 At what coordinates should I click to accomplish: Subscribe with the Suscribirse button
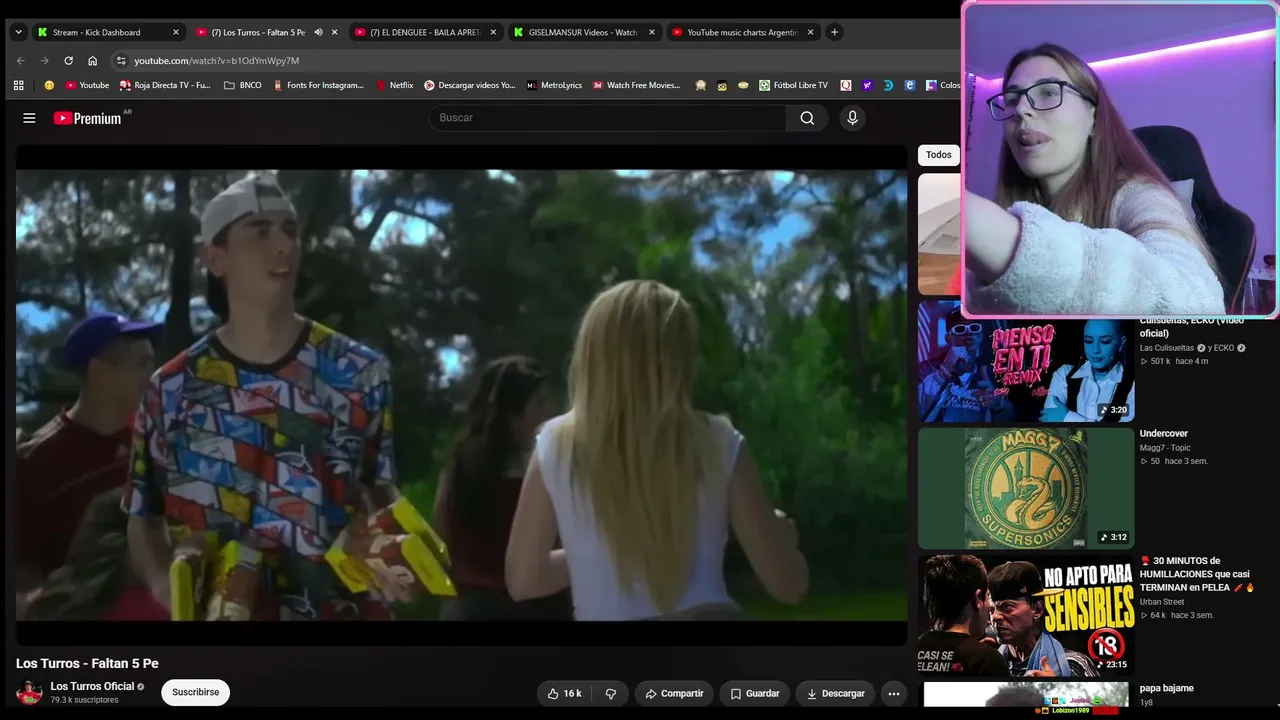point(195,692)
